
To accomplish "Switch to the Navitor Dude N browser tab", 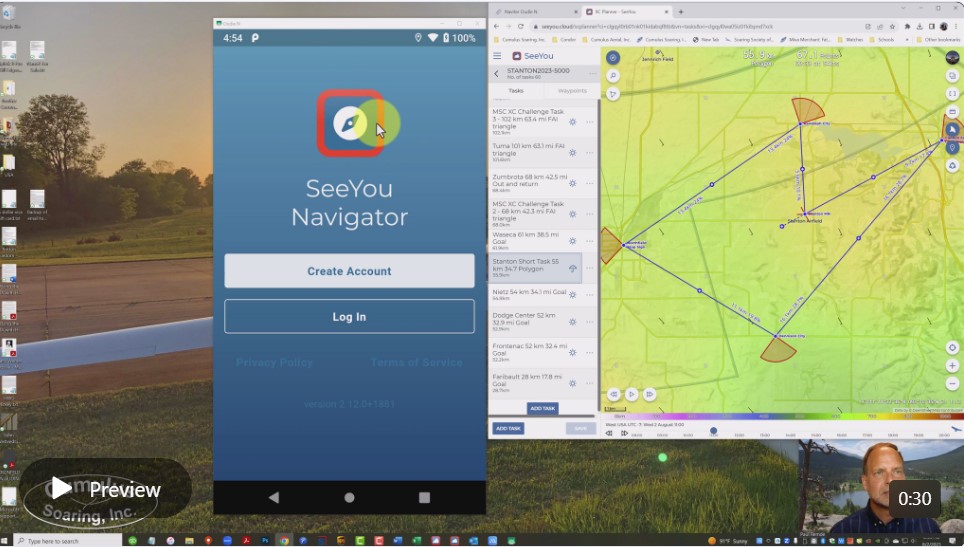I will [x=534, y=12].
